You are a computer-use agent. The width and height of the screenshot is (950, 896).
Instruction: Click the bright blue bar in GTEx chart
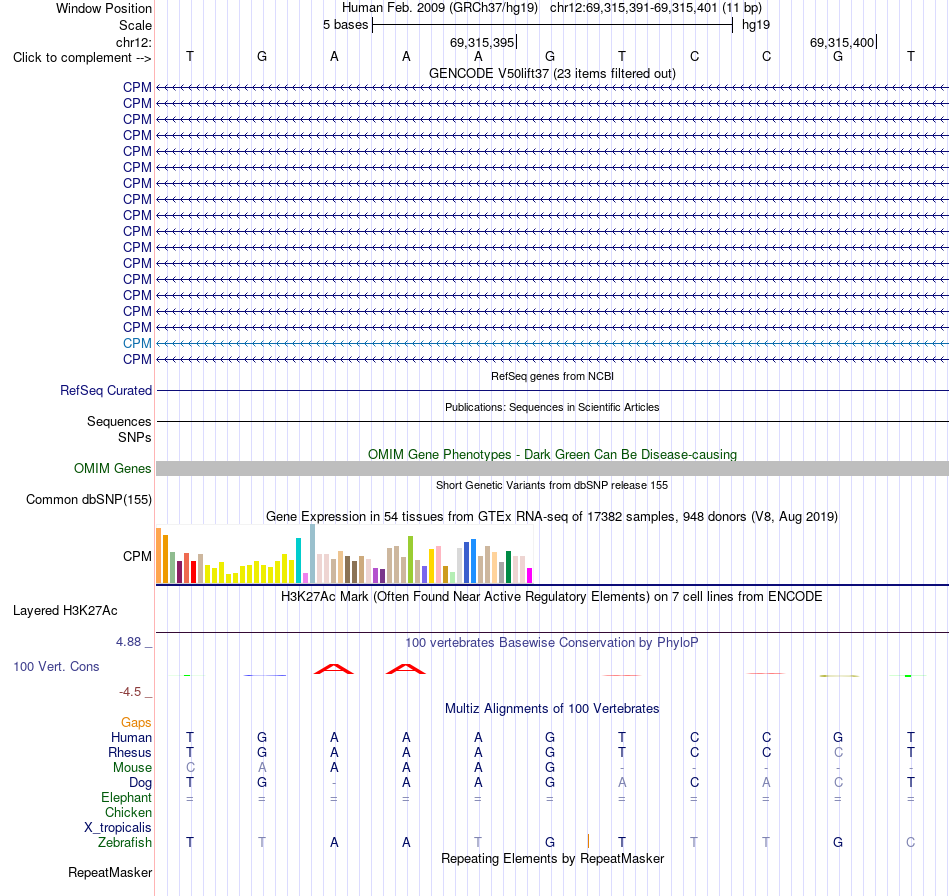pyautogui.click(x=473, y=562)
